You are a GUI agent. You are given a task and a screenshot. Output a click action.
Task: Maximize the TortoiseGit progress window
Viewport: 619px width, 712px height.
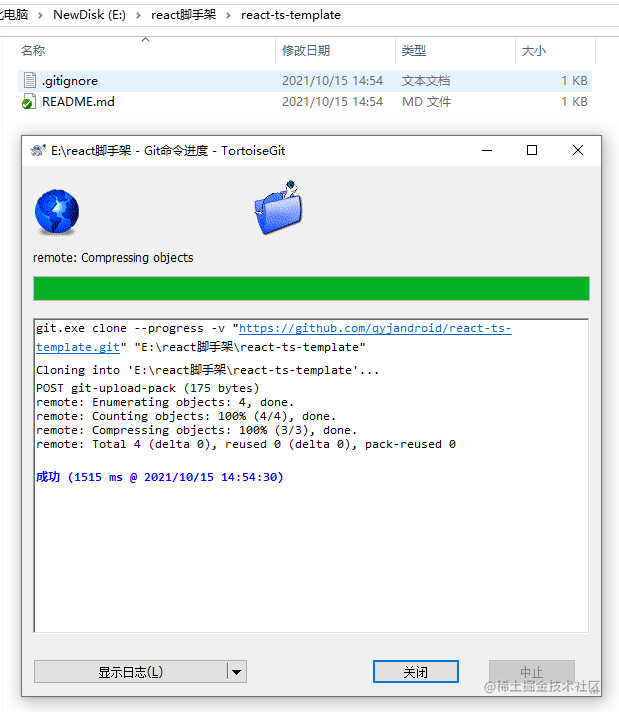tap(532, 150)
